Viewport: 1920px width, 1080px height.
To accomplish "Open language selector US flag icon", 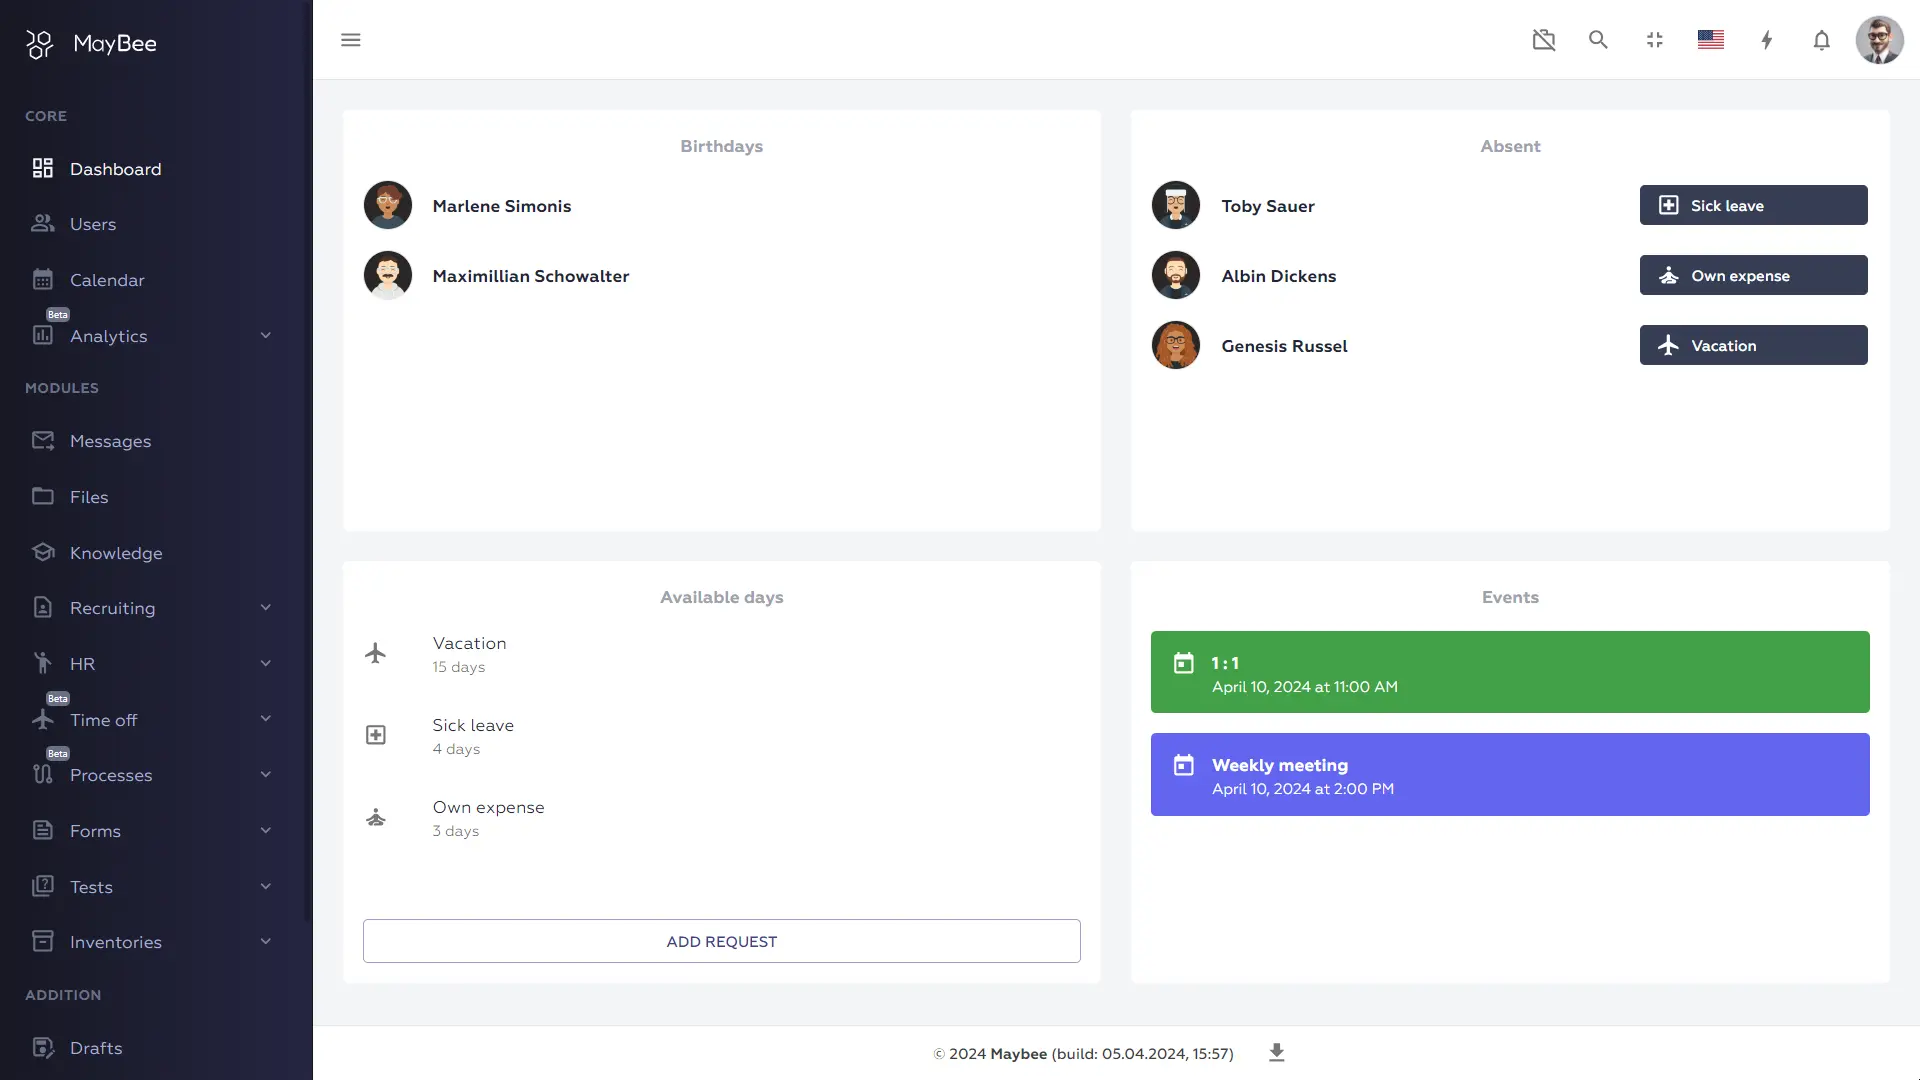I will (1710, 40).
